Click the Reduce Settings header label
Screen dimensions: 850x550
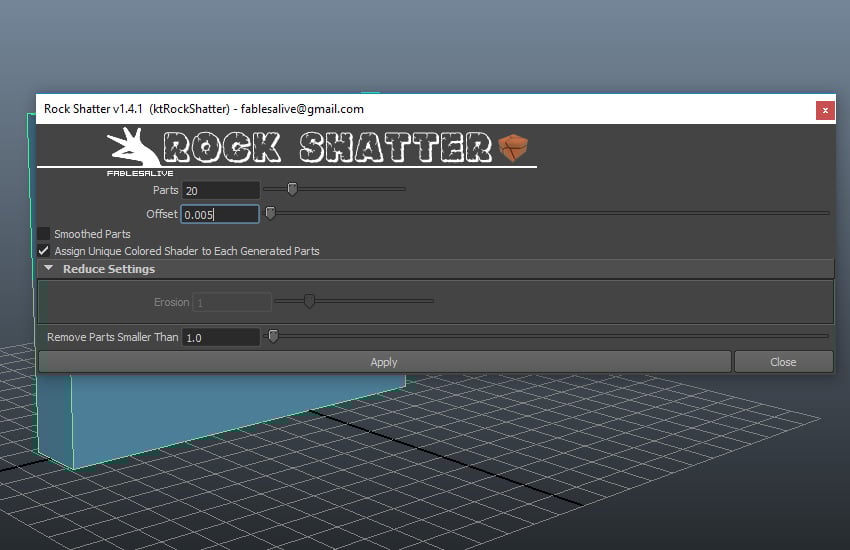tap(109, 269)
